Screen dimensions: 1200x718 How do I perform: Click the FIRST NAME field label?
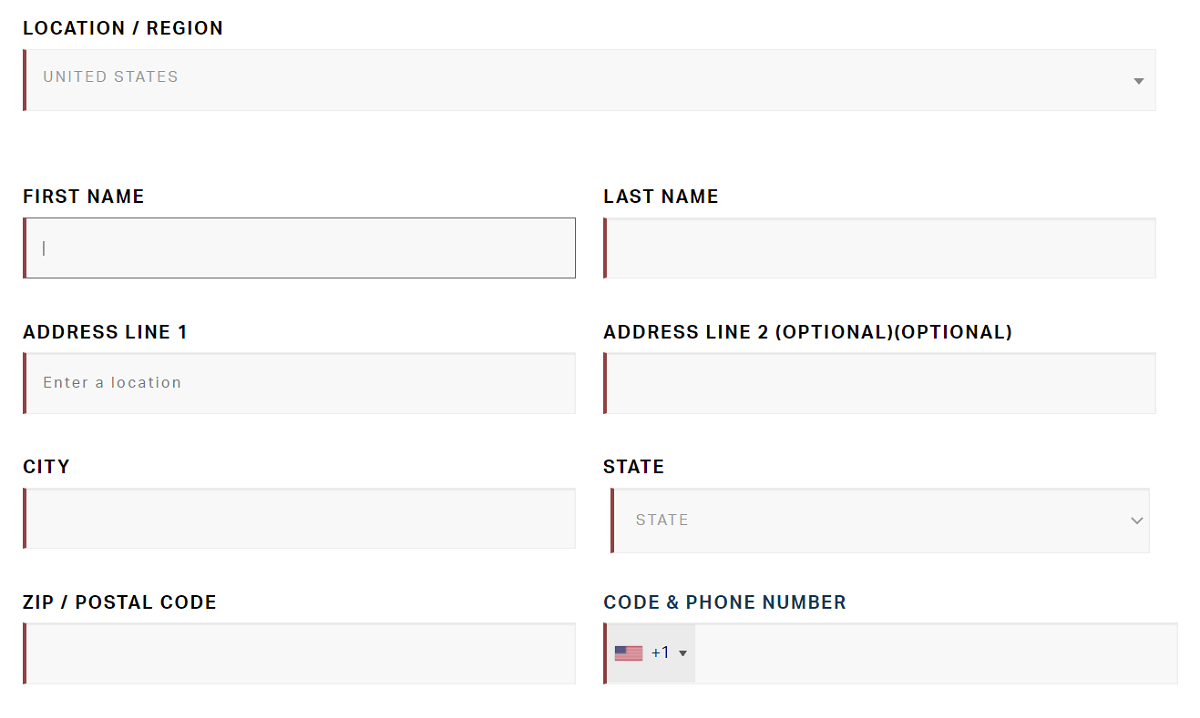pos(83,196)
